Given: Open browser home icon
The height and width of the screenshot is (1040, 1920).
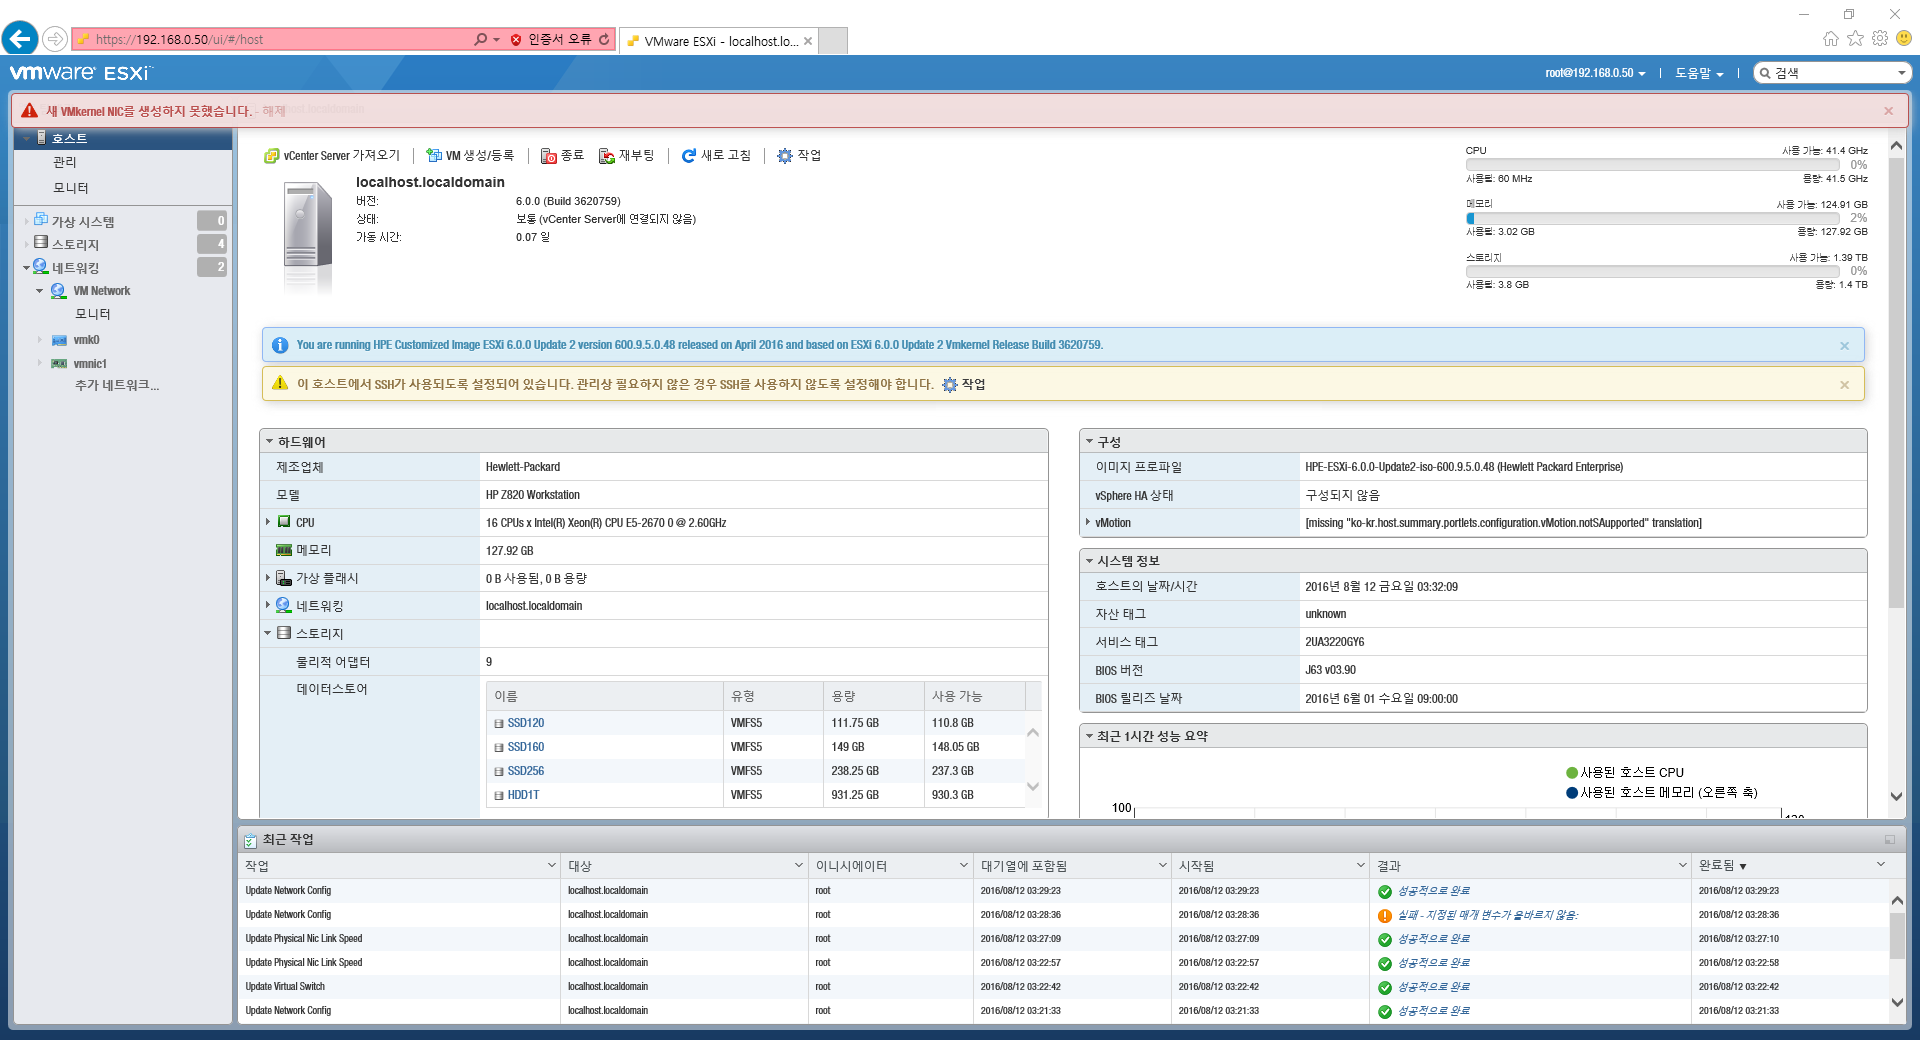Looking at the screenshot, I should [1830, 38].
